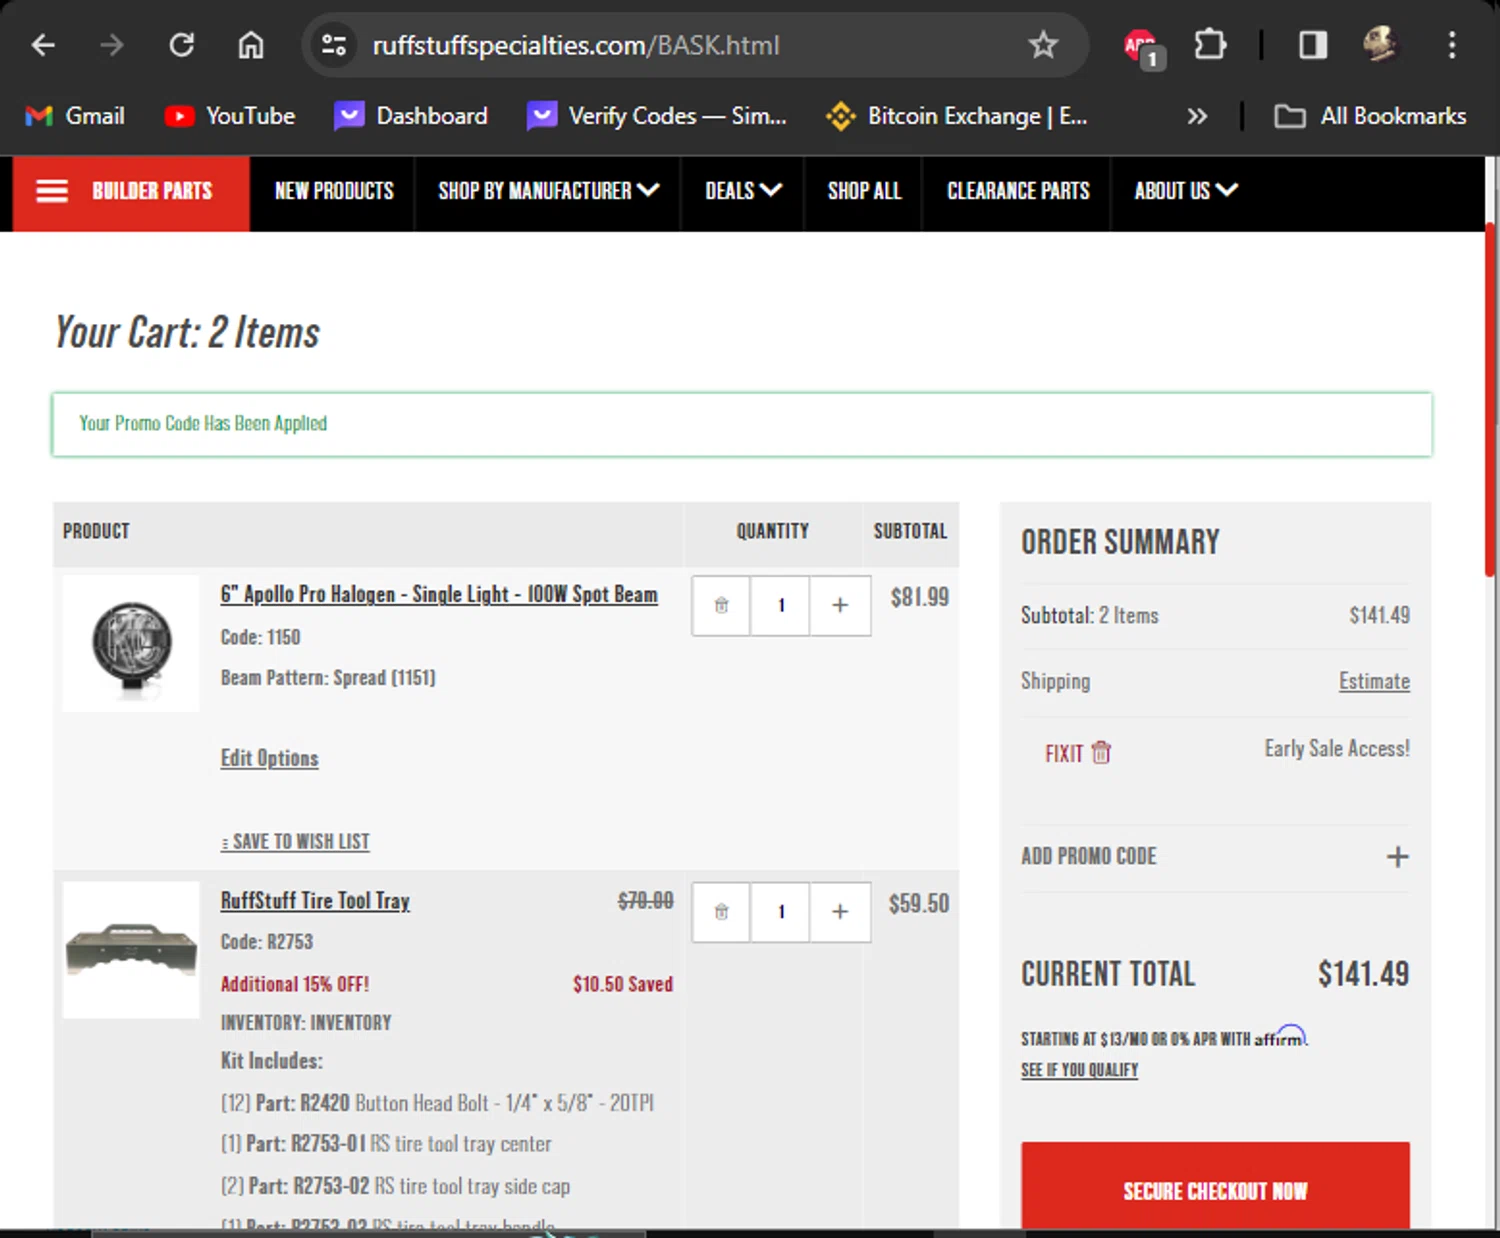Screen dimensions: 1500x1238
Task: Expand the Deals dropdown menu
Action: tap(743, 191)
